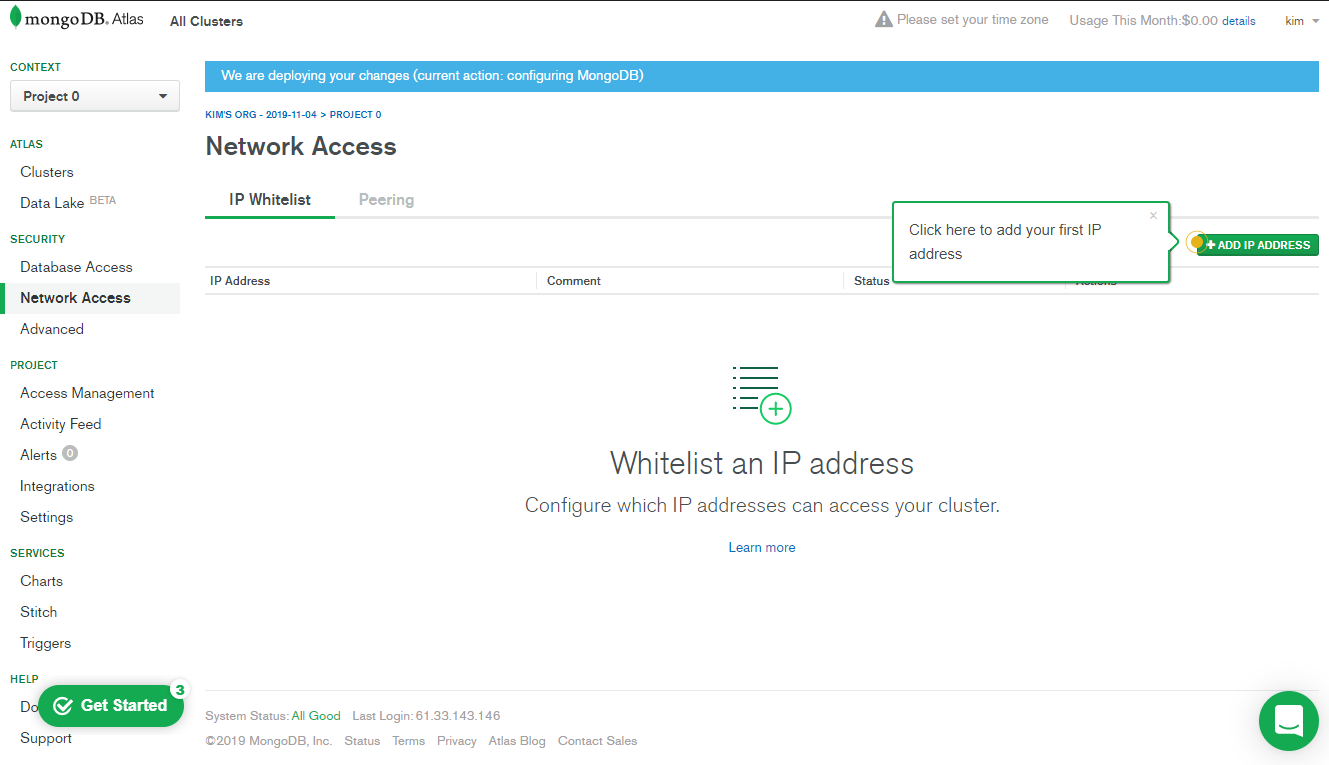Image resolution: width=1329 pixels, height=765 pixels.
Task: Open All Clusters in top bar
Action: tap(206, 21)
